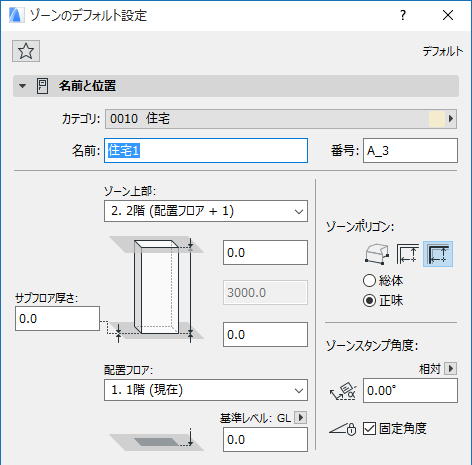
Task: Select the manual zone polygon method icon
Action: pos(377,254)
